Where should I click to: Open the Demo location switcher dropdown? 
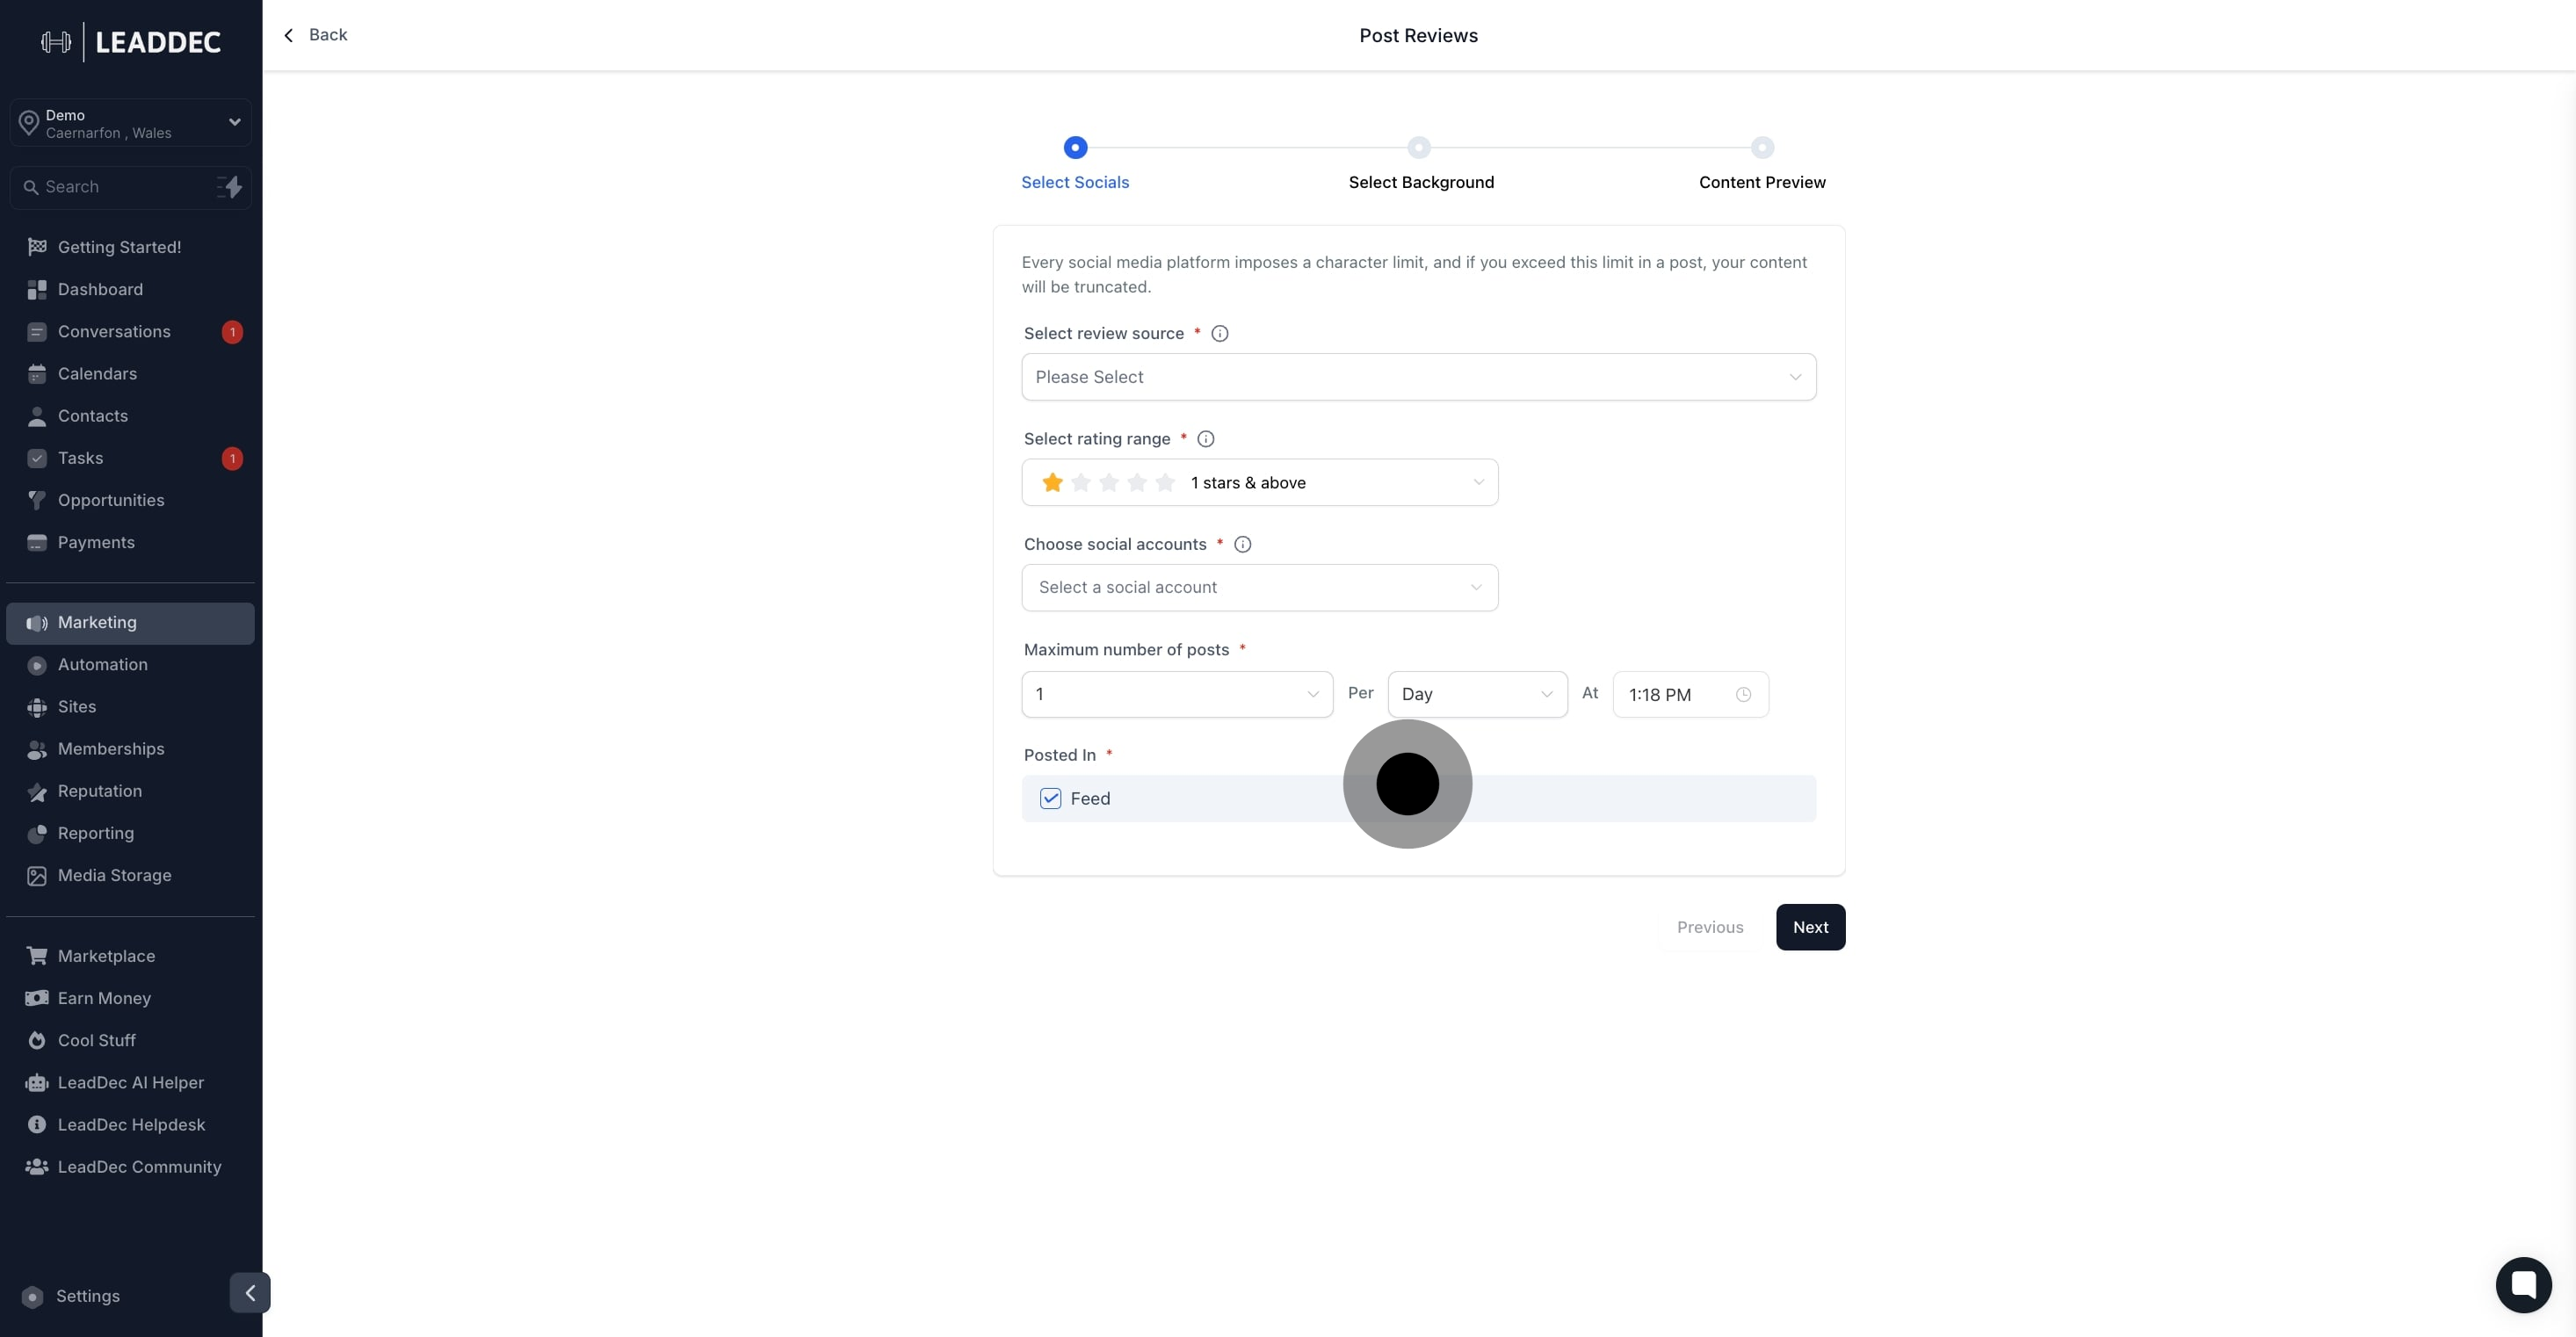click(130, 123)
